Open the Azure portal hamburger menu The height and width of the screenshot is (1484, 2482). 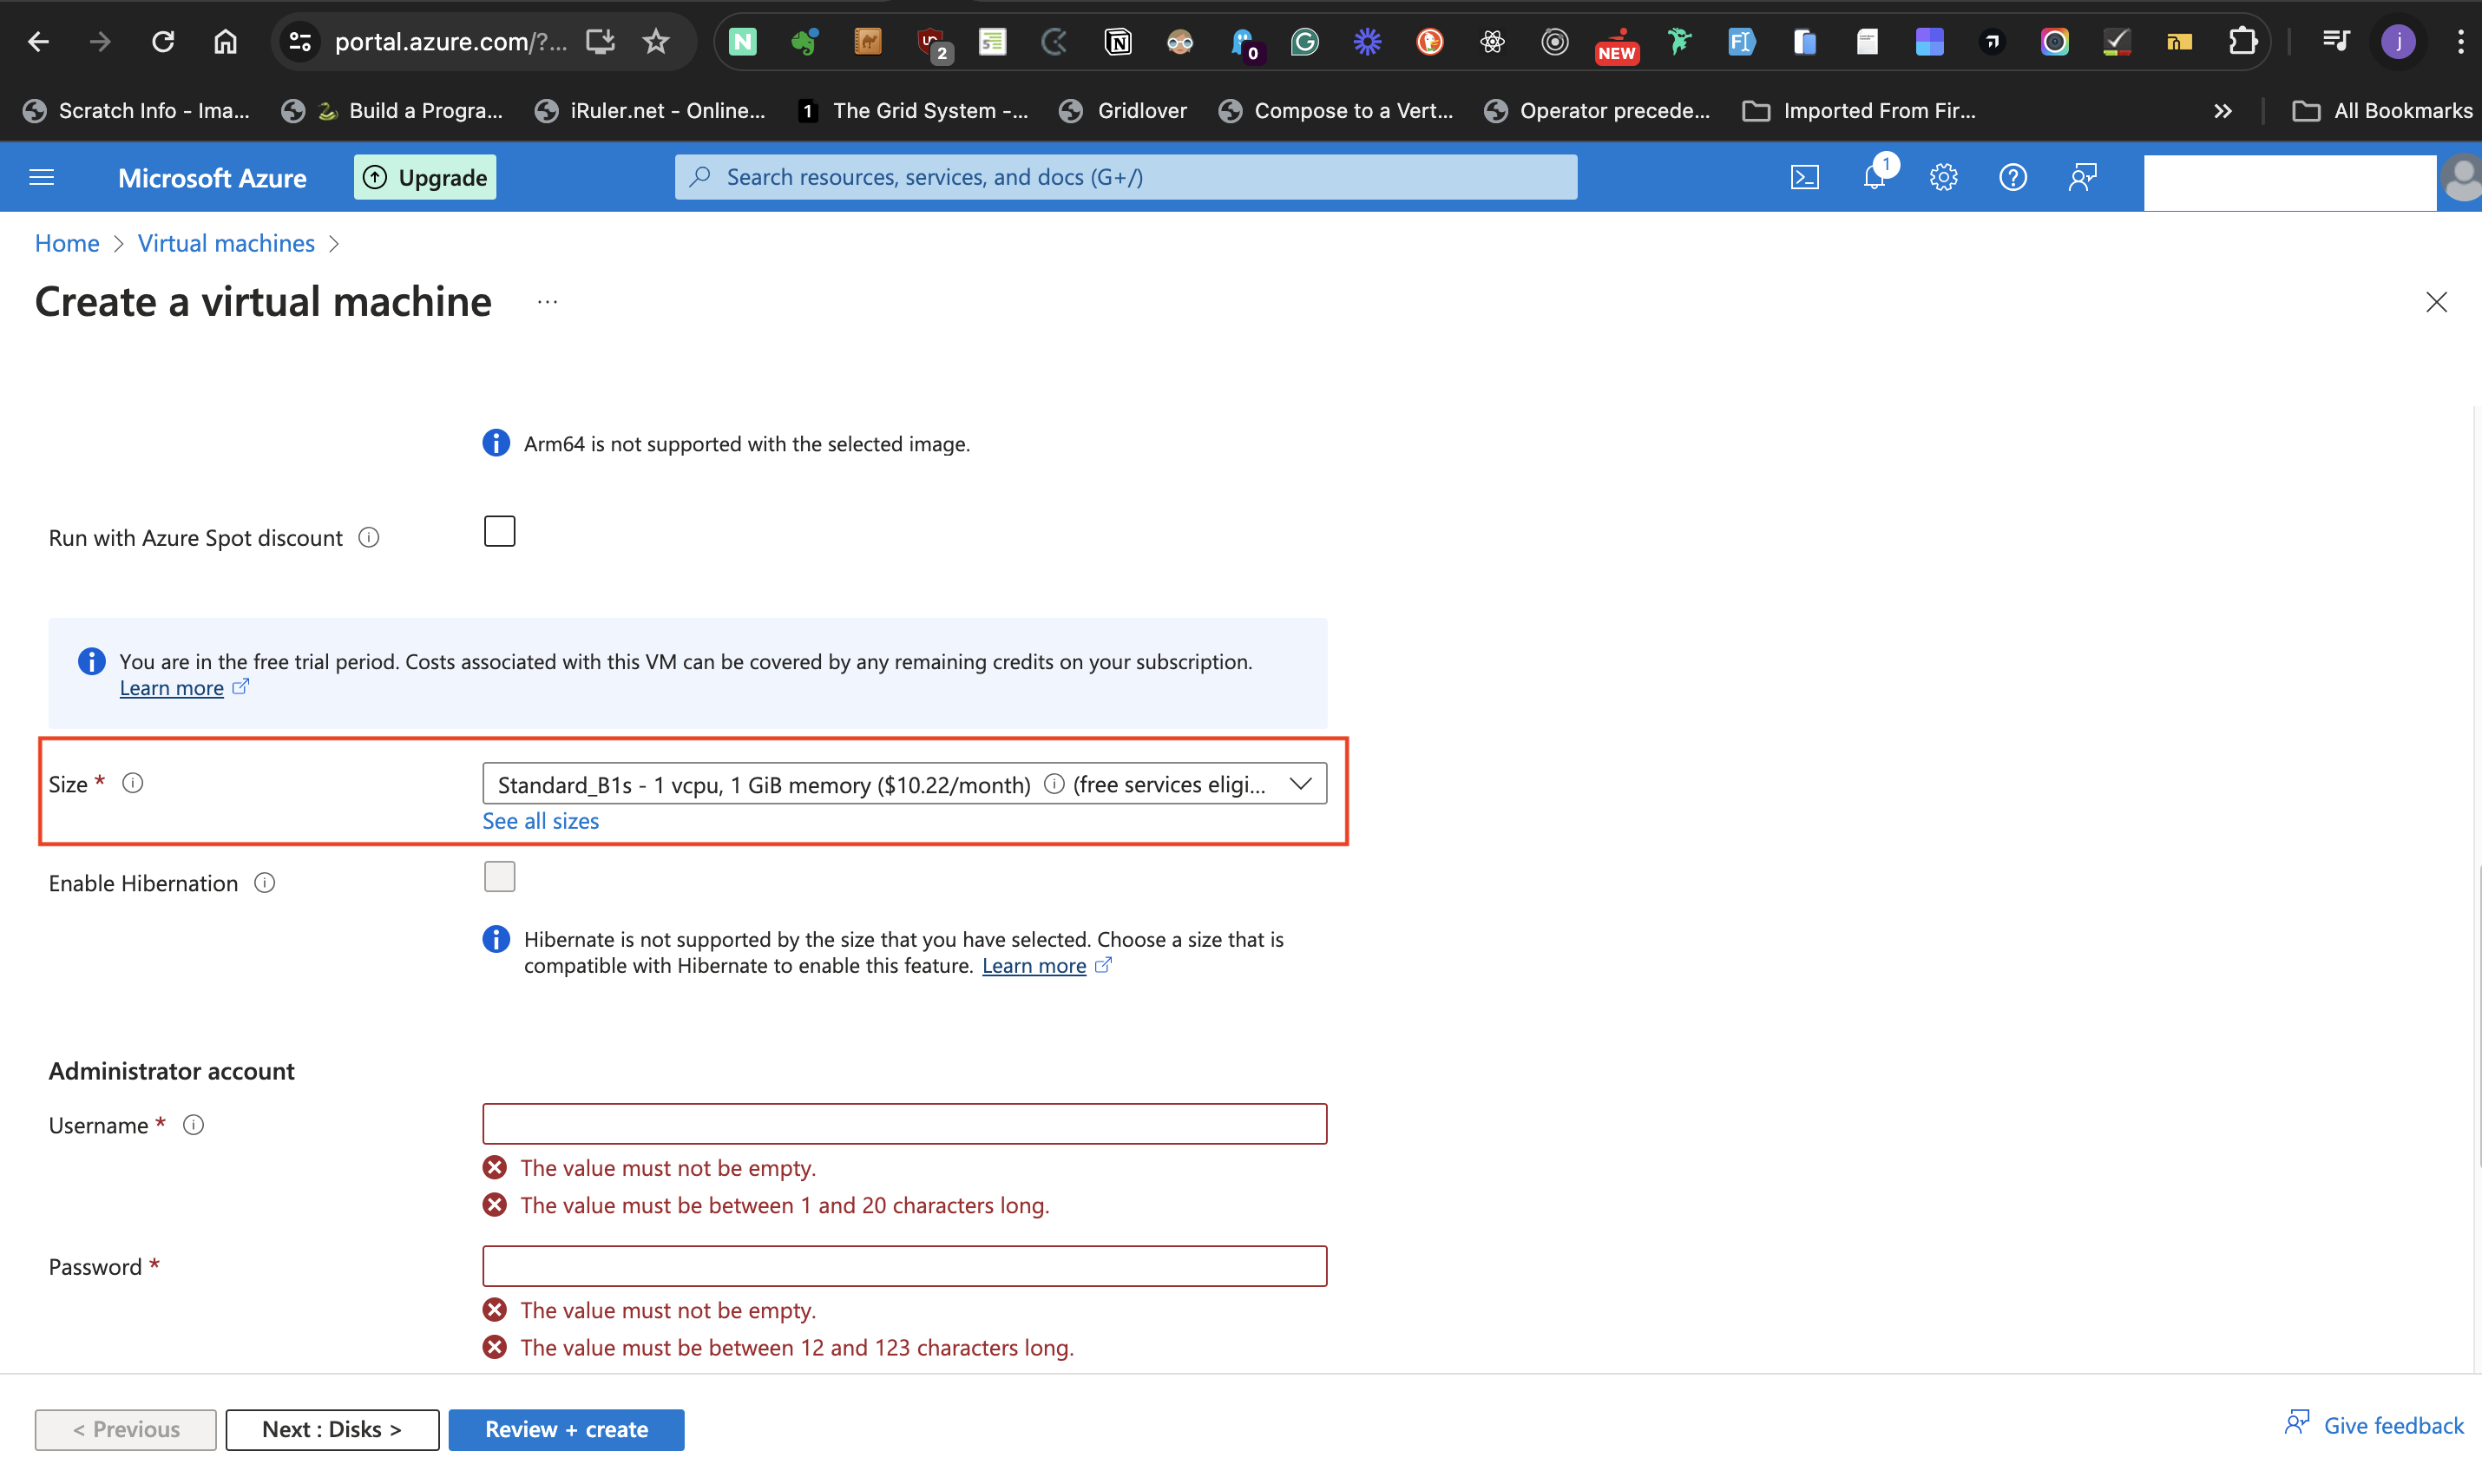coord(42,177)
